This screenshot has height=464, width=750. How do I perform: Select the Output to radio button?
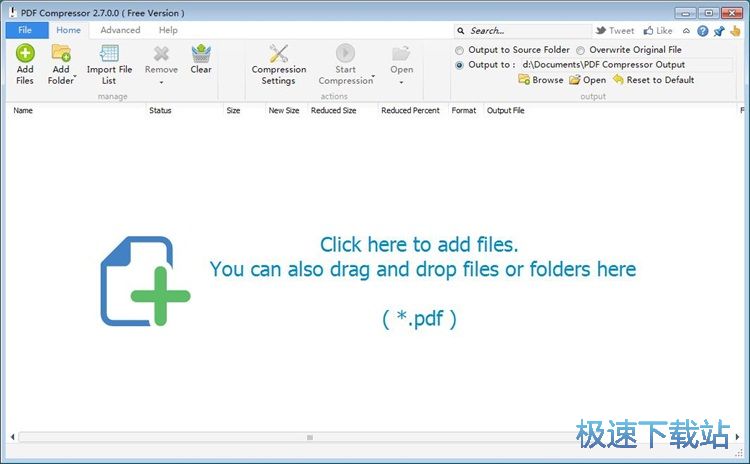(x=459, y=65)
